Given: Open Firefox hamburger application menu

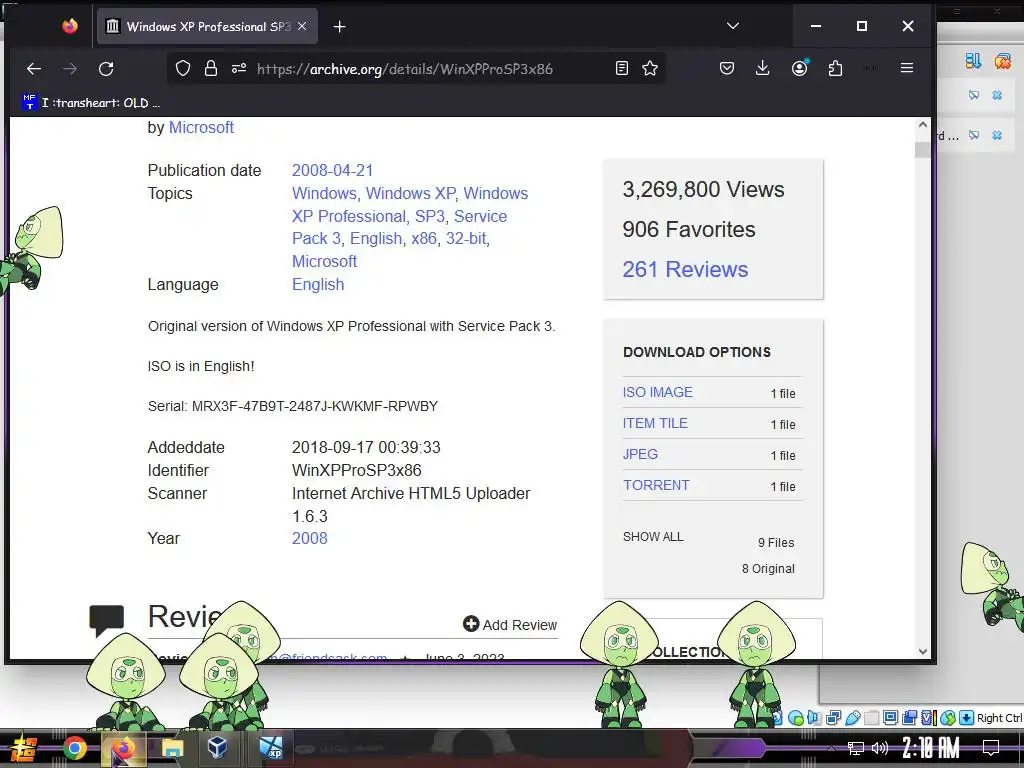Looking at the screenshot, I should point(906,68).
